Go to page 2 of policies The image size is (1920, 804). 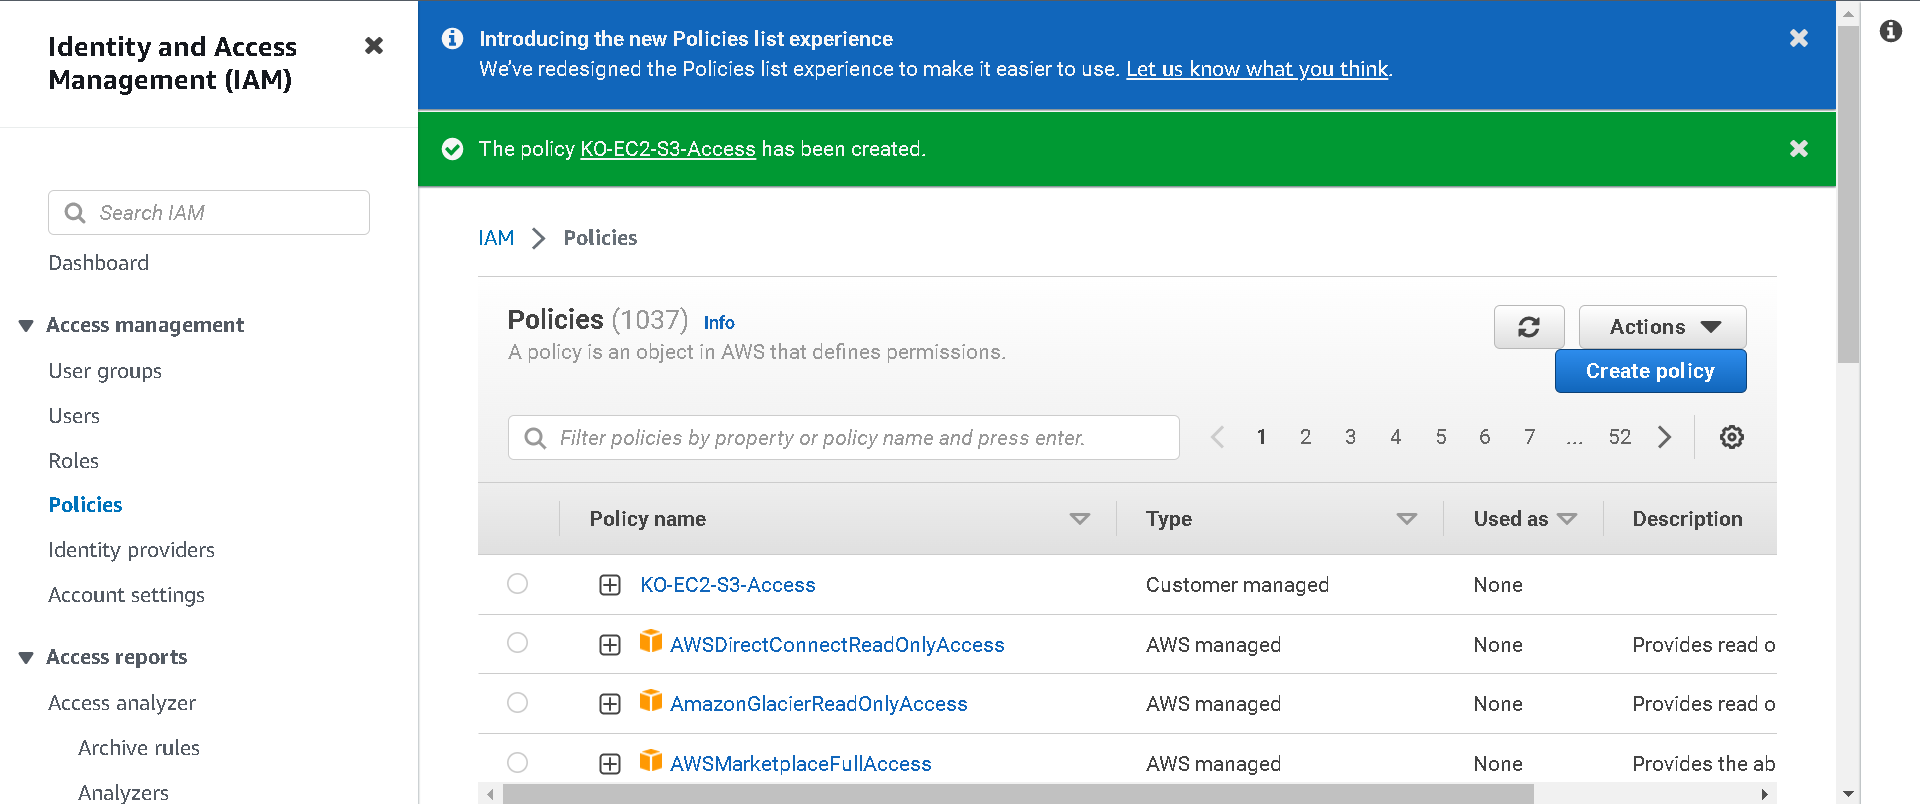1305,437
